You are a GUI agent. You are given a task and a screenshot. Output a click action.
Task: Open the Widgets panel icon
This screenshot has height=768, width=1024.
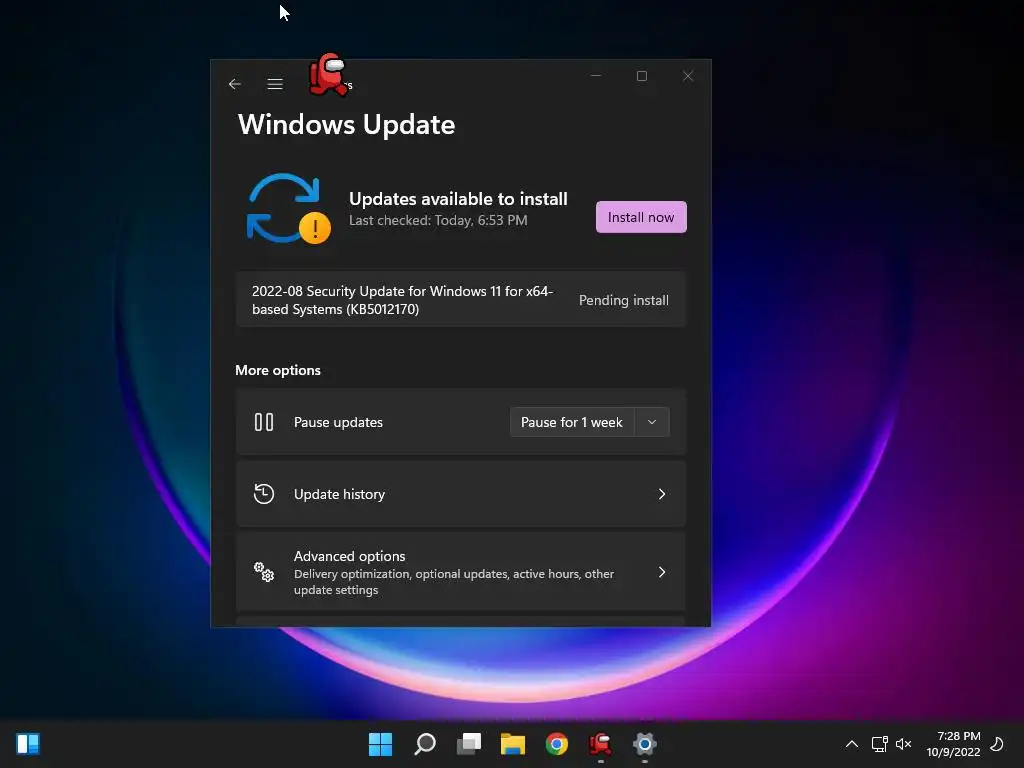click(x=28, y=744)
